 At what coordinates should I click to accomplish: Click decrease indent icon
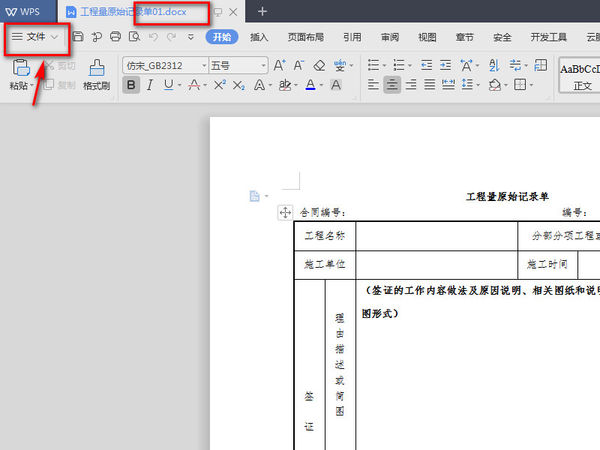pos(426,65)
